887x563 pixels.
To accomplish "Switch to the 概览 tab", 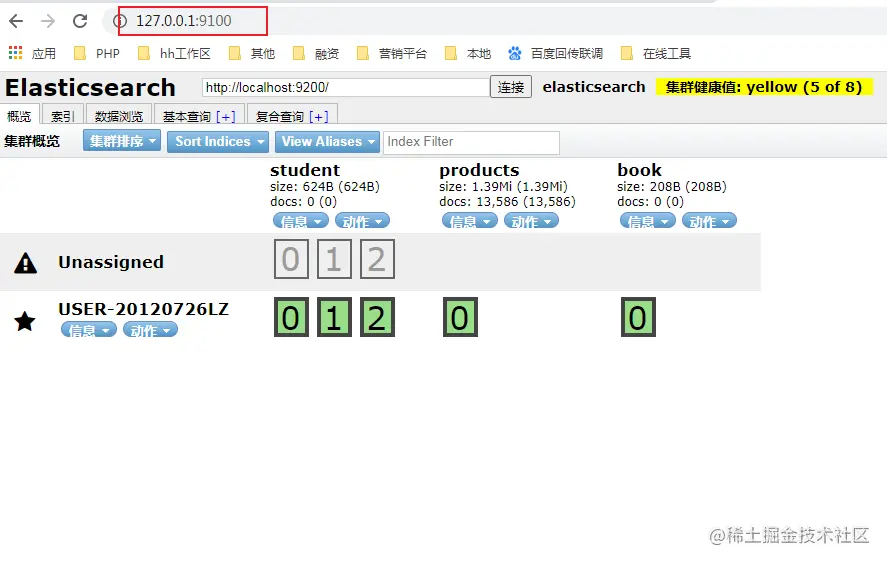I will [x=19, y=115].
